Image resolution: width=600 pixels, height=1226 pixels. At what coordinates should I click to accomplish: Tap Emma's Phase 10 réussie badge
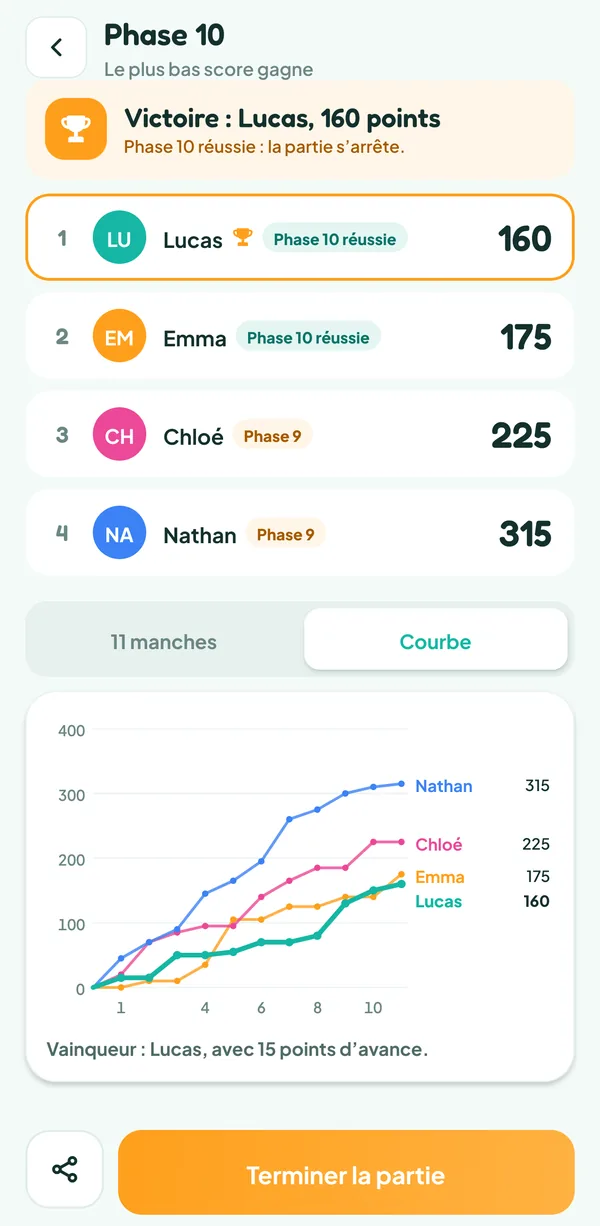pyautogui.click(x=308, y=337)
